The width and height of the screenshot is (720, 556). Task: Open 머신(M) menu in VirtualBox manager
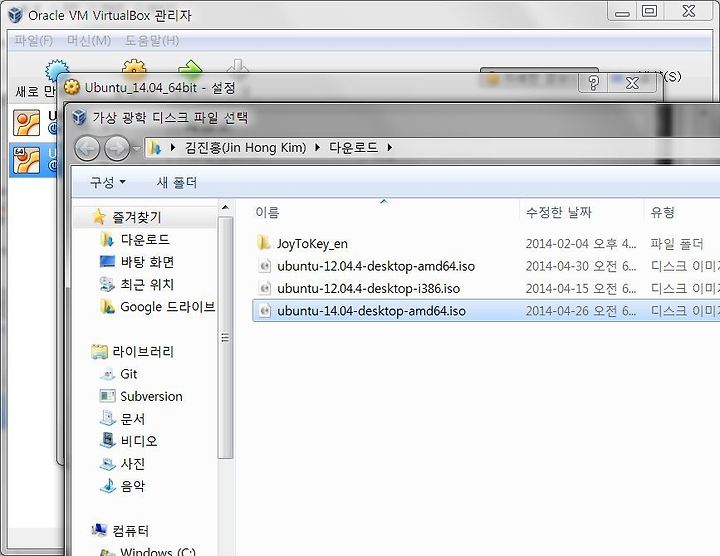click(89, 40)
